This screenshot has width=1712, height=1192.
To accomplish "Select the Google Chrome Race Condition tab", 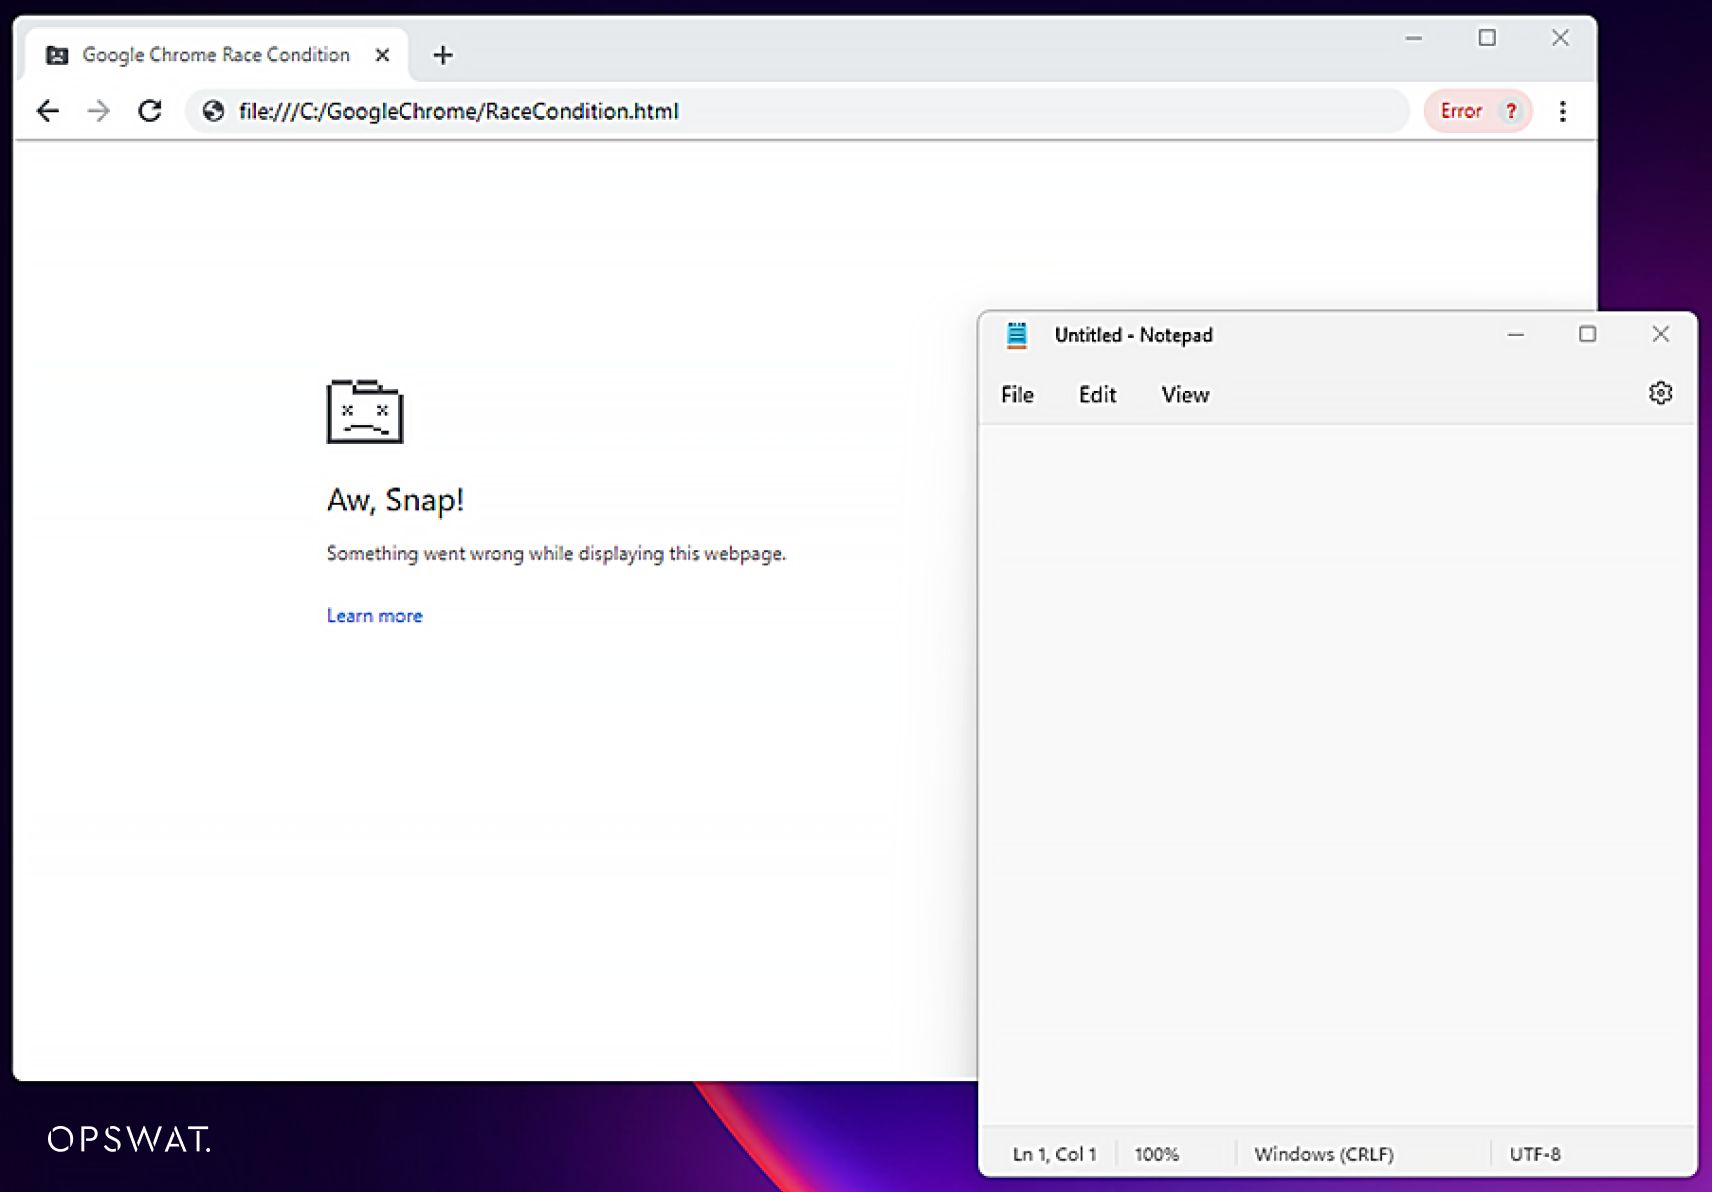I will pos(215,55).
